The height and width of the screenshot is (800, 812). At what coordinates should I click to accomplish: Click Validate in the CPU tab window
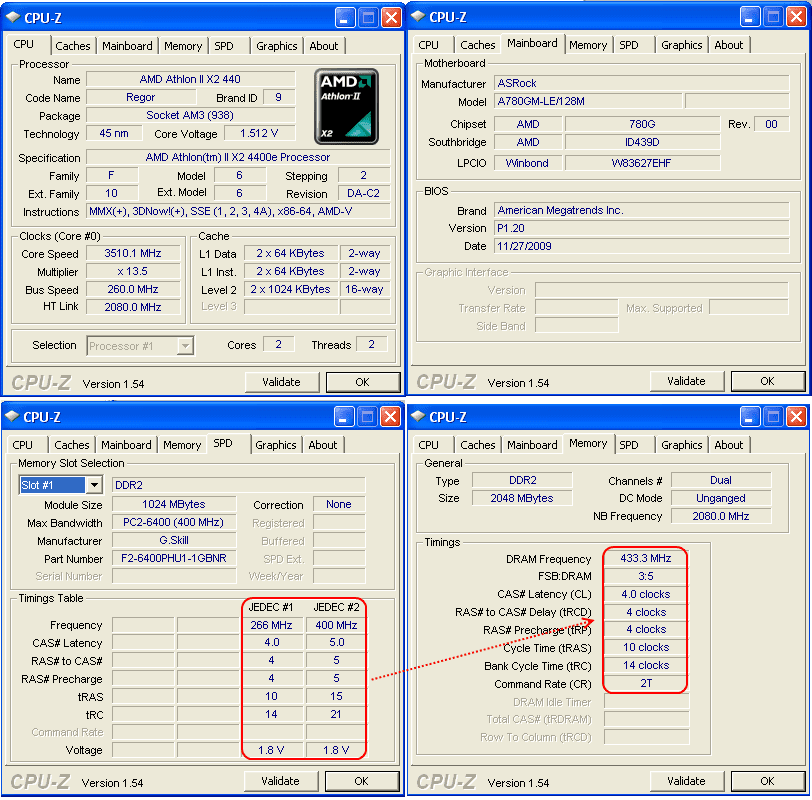click(x=282, y=383)
